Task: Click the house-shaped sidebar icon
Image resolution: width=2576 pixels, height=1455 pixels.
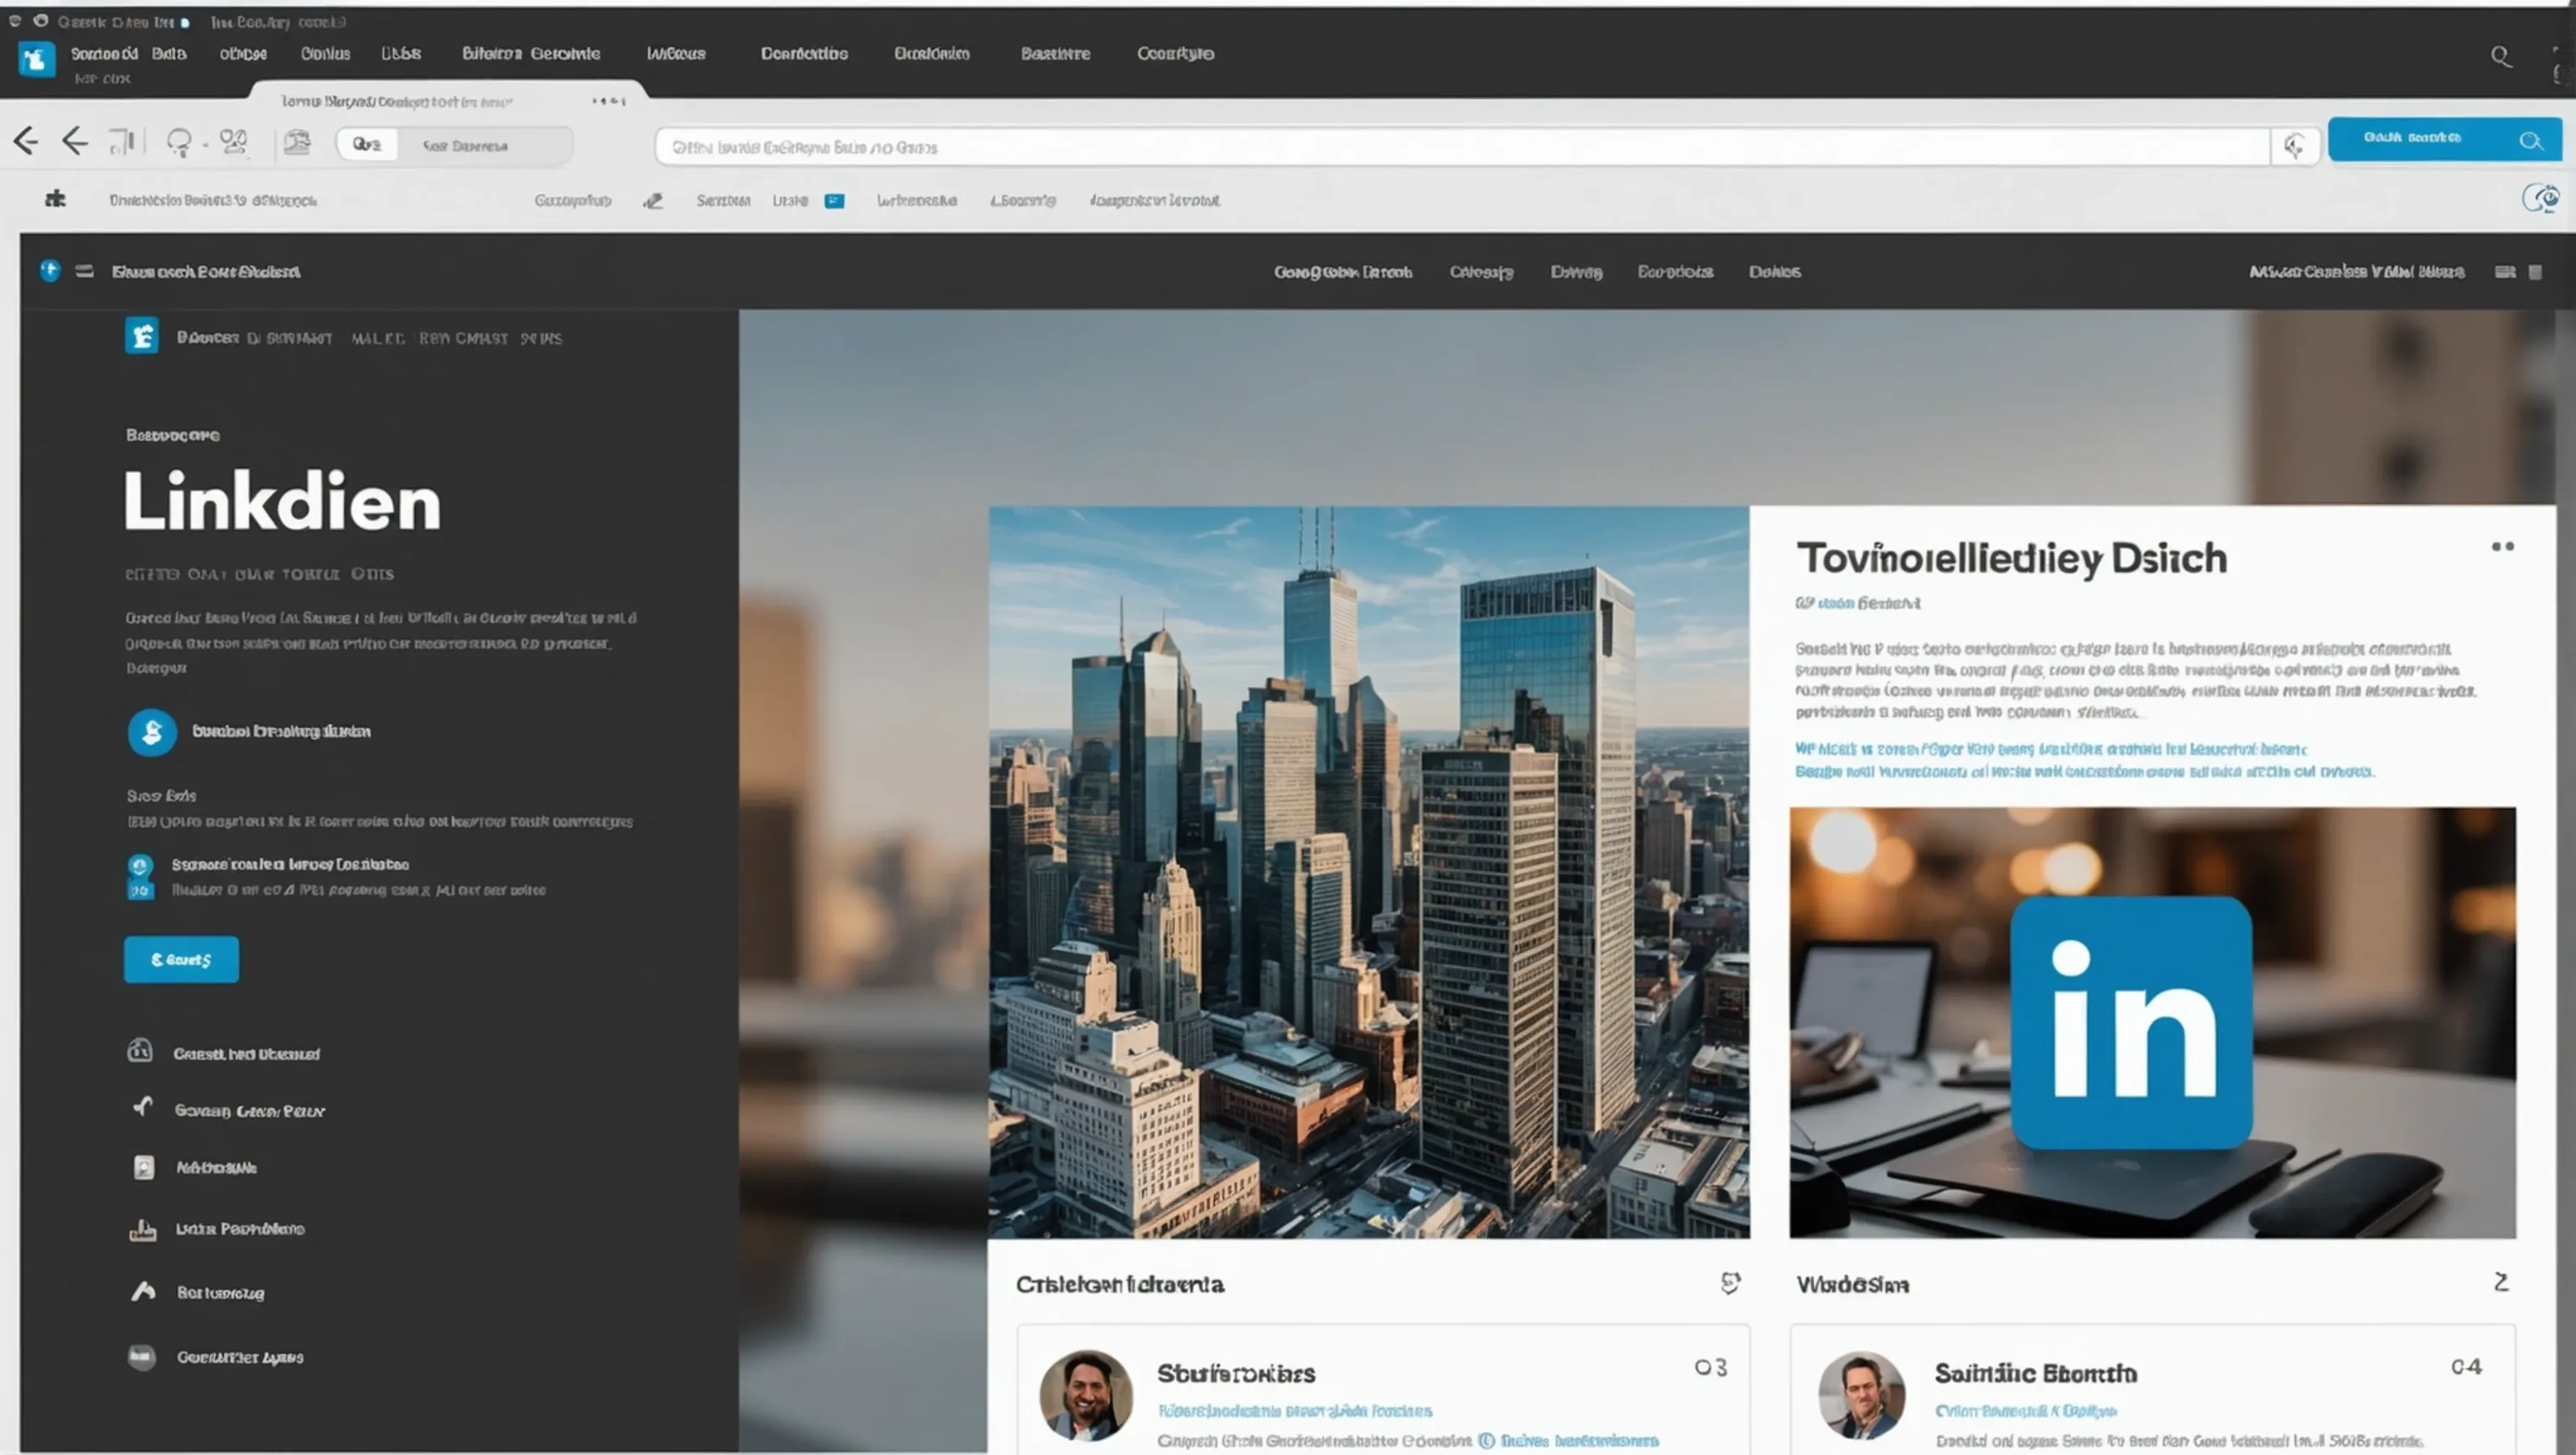Action: [140, 1050]
